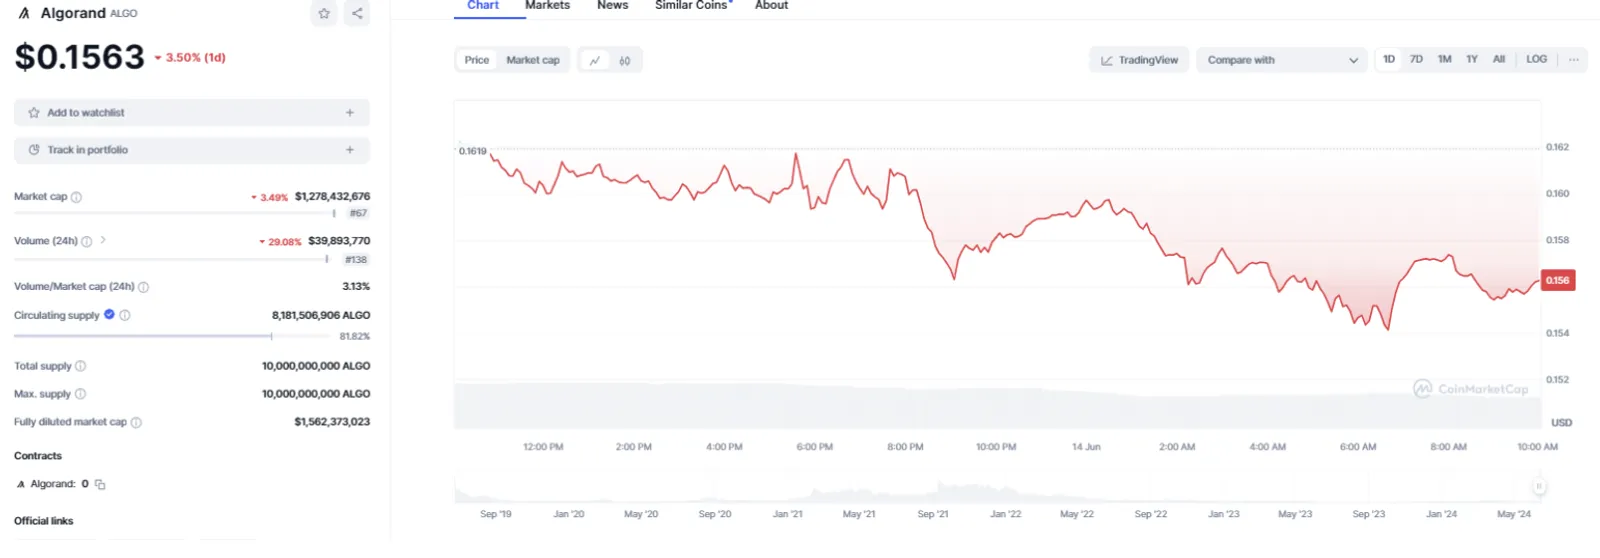Expand Add to watchlist plus
Viewport: 1600px width, 558px height.
point(350,113)
